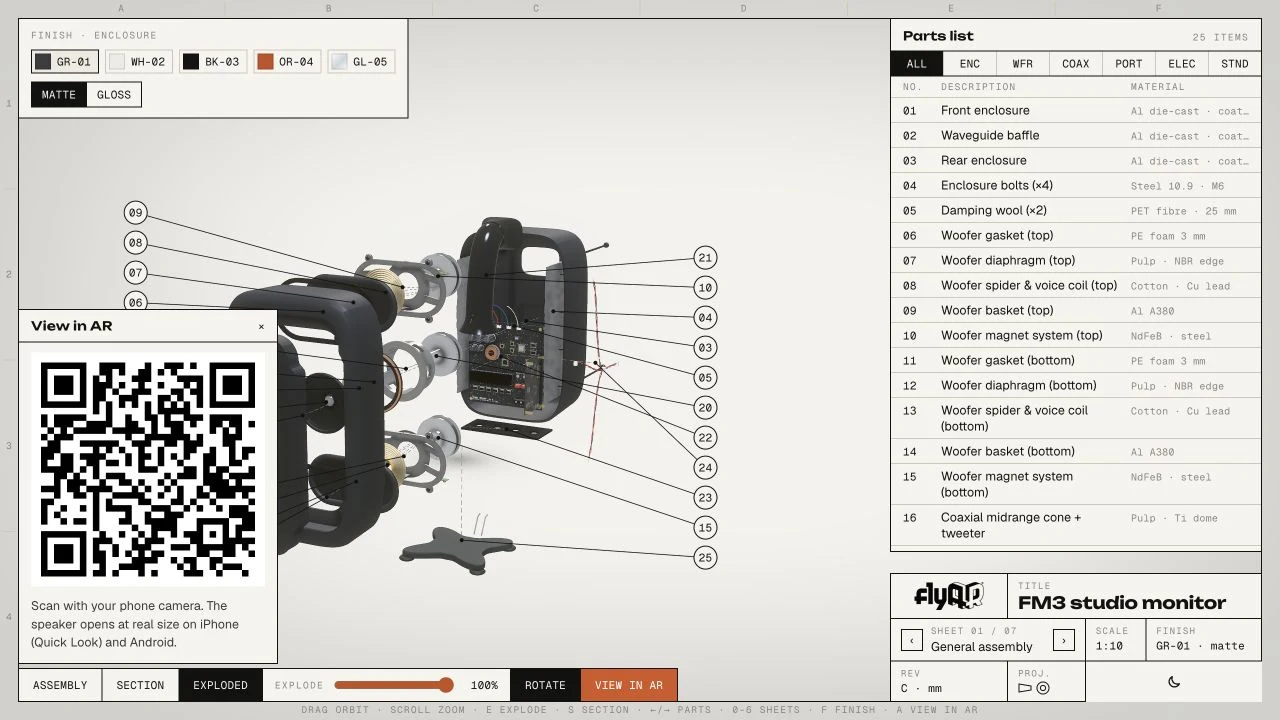Select Damping wool (×2) row
Screen dimensions: 1280x720
(x=1076, y=211)
